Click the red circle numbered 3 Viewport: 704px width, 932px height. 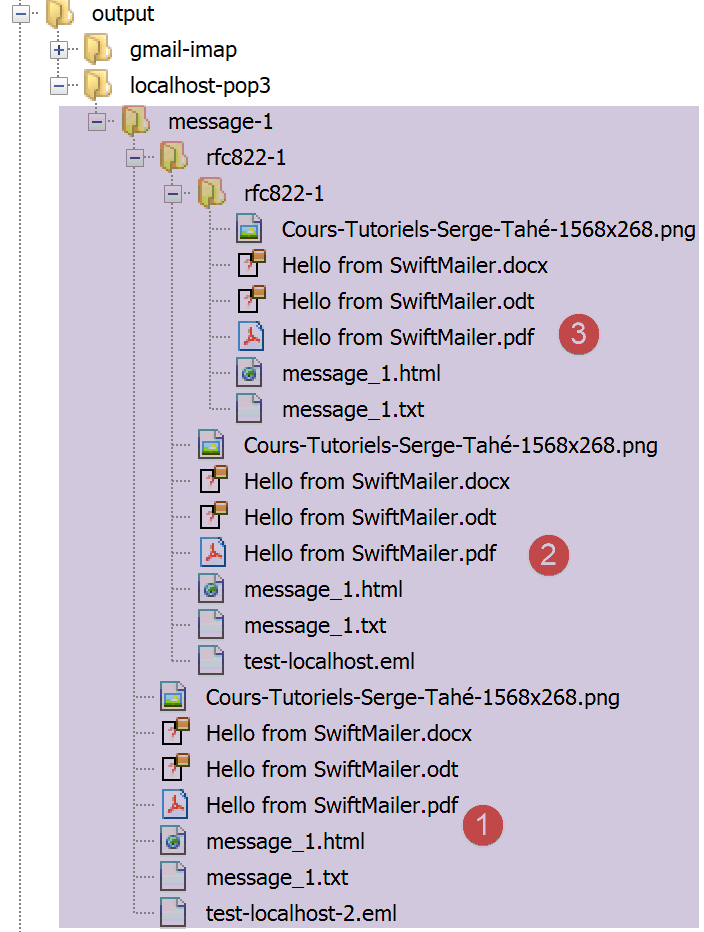pyautogui.click(x=578, y=335)
